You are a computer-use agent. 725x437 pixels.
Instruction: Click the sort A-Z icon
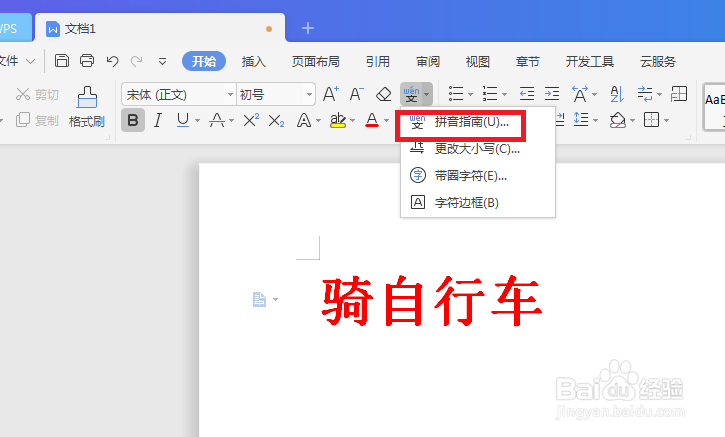click(617, 94)
